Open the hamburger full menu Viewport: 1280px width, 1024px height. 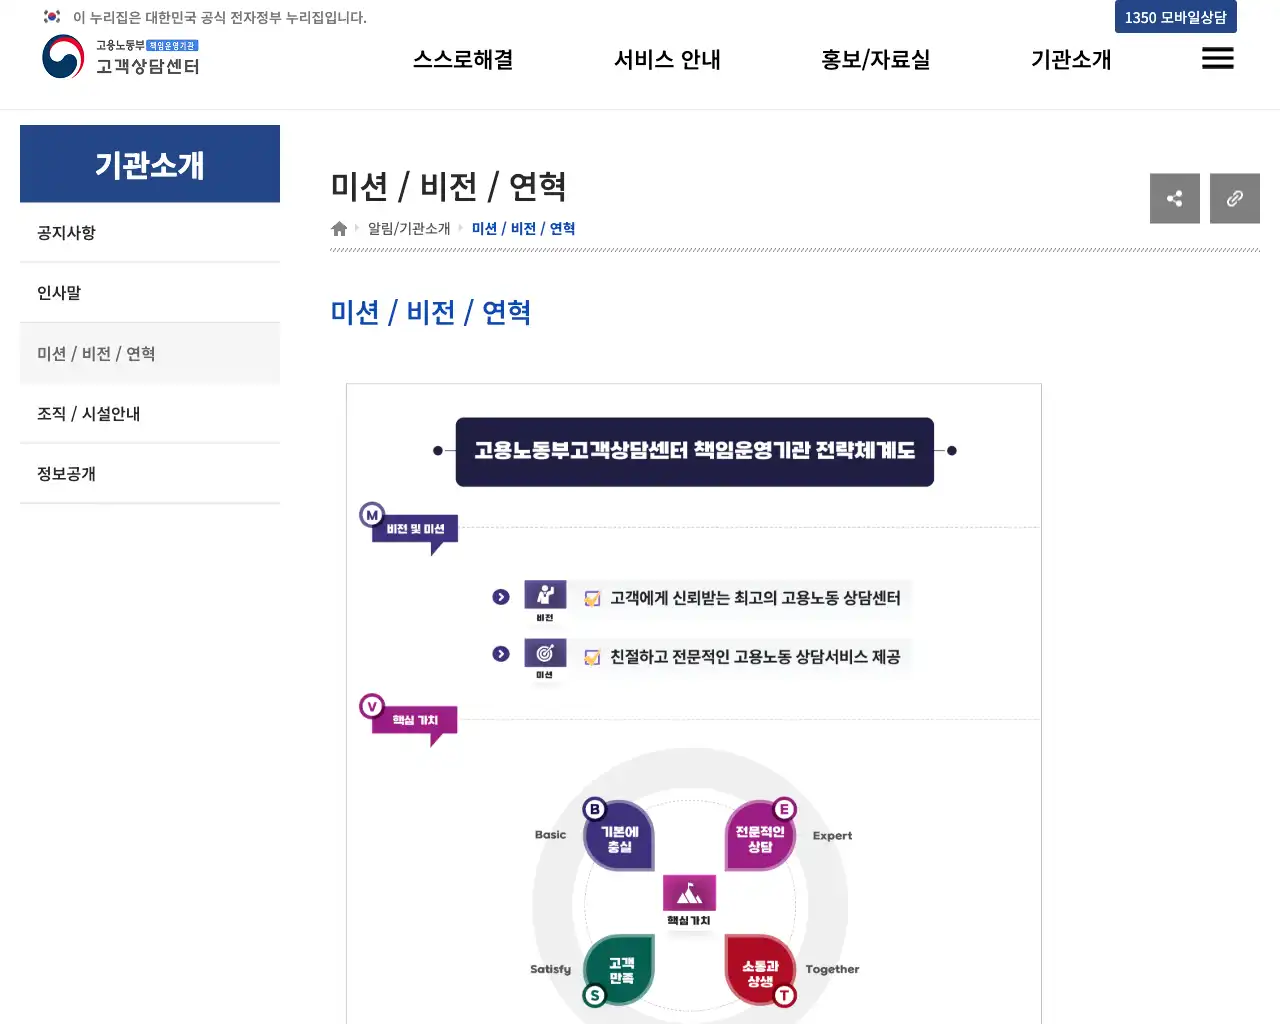(x=1217, y=59)
